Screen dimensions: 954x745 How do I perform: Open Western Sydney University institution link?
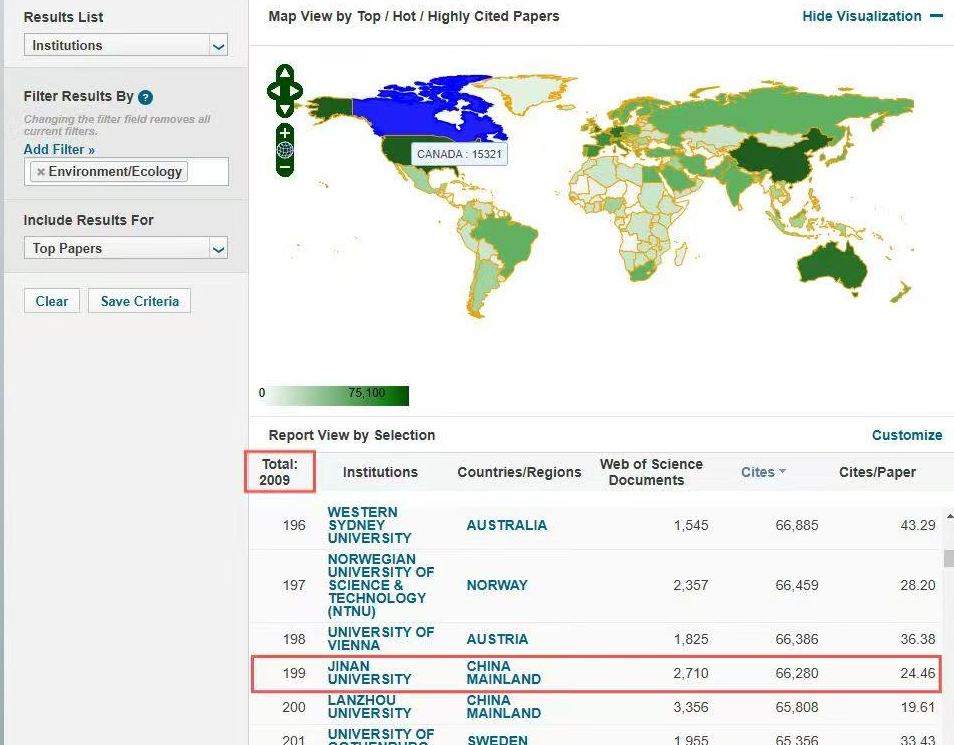point(369,525)
